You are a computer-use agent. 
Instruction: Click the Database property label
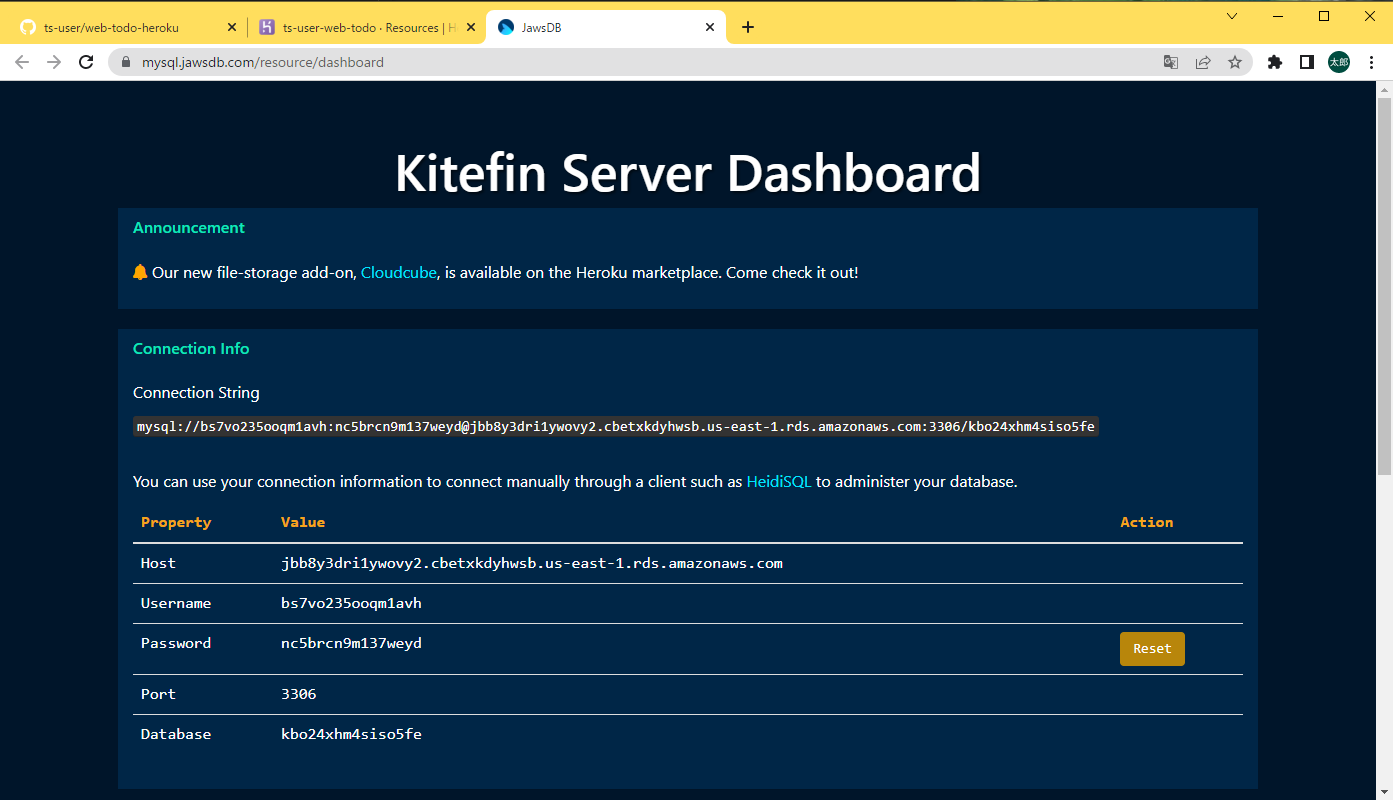click(x=176, y=734)
